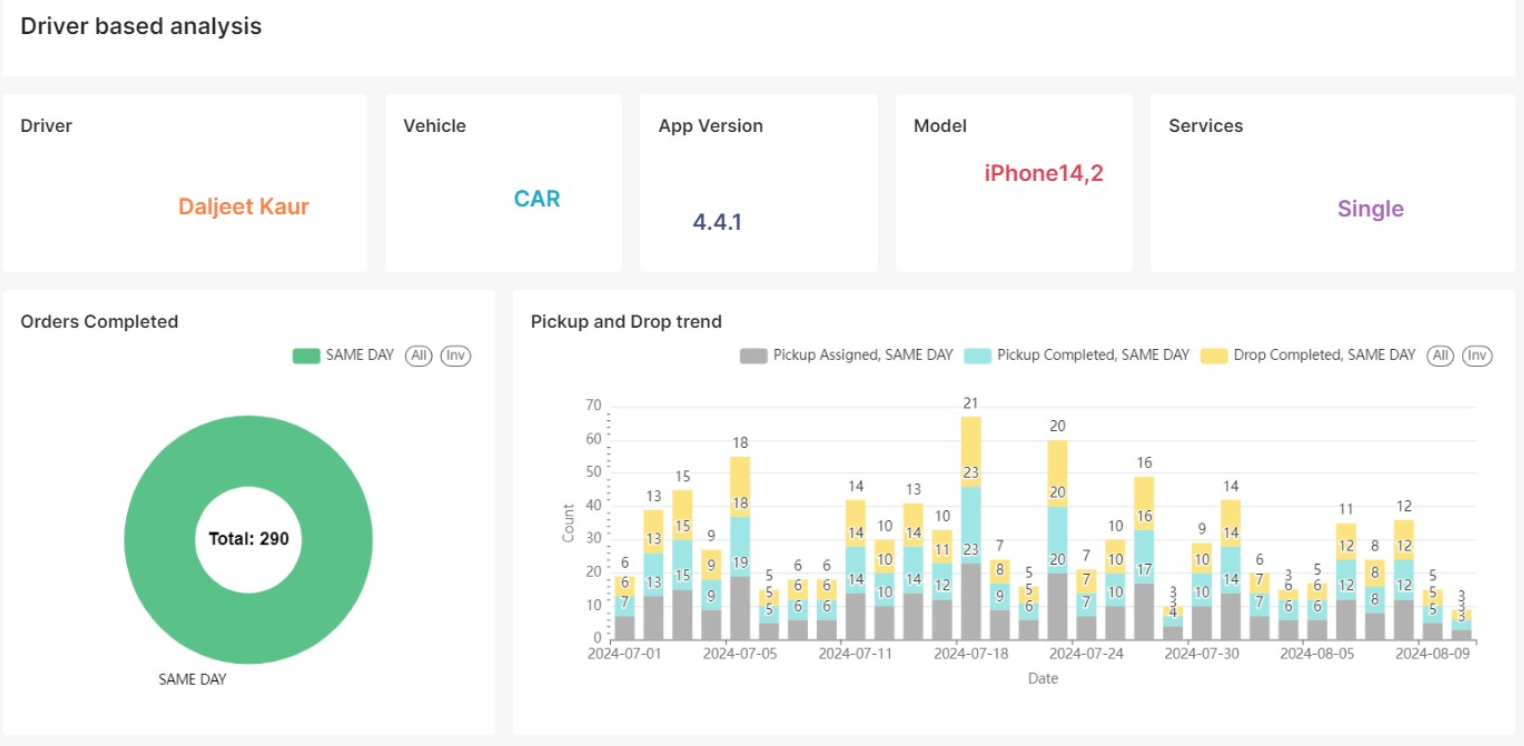Click All button in Orders Completed legend
The image size is (1524, 746).
click(x=419, y=356)
